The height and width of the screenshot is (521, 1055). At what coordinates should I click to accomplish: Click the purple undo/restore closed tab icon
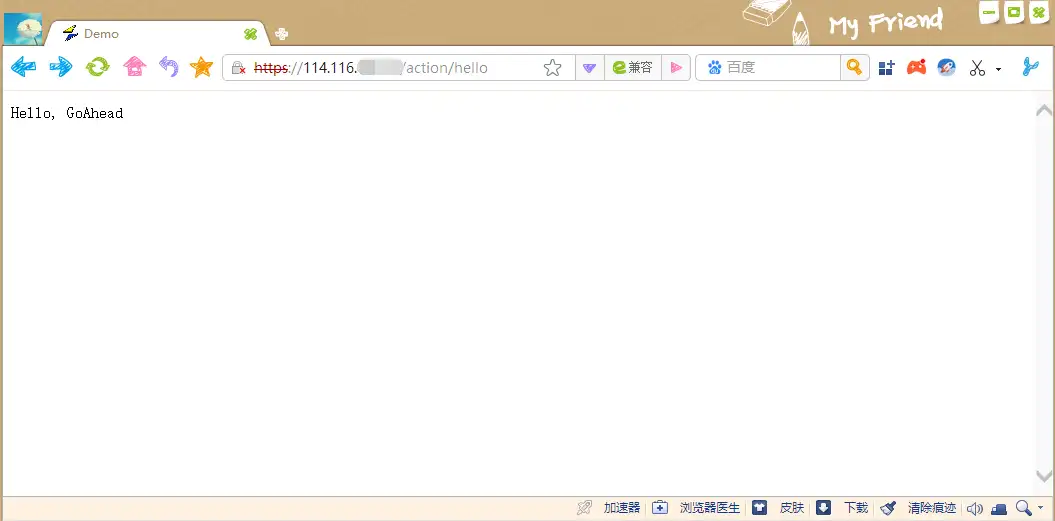click(169, 67)
